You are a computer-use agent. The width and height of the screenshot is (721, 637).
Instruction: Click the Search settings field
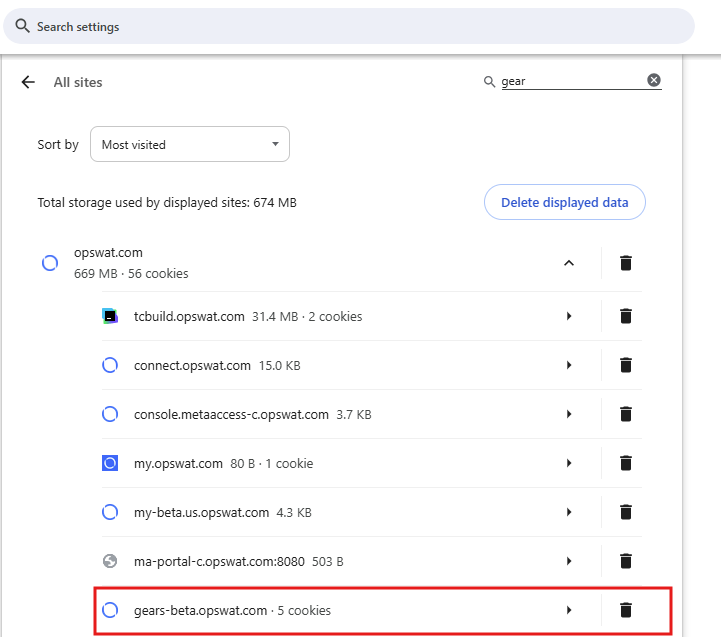[x=350, y=27]
